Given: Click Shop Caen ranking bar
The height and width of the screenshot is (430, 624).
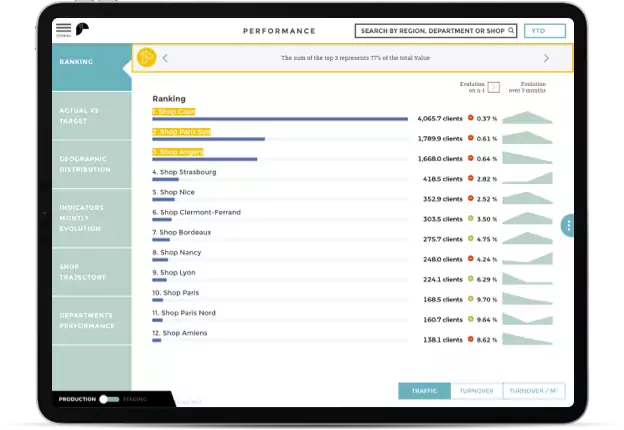Looking at the screenshot, I should click(x=280, y=119).
